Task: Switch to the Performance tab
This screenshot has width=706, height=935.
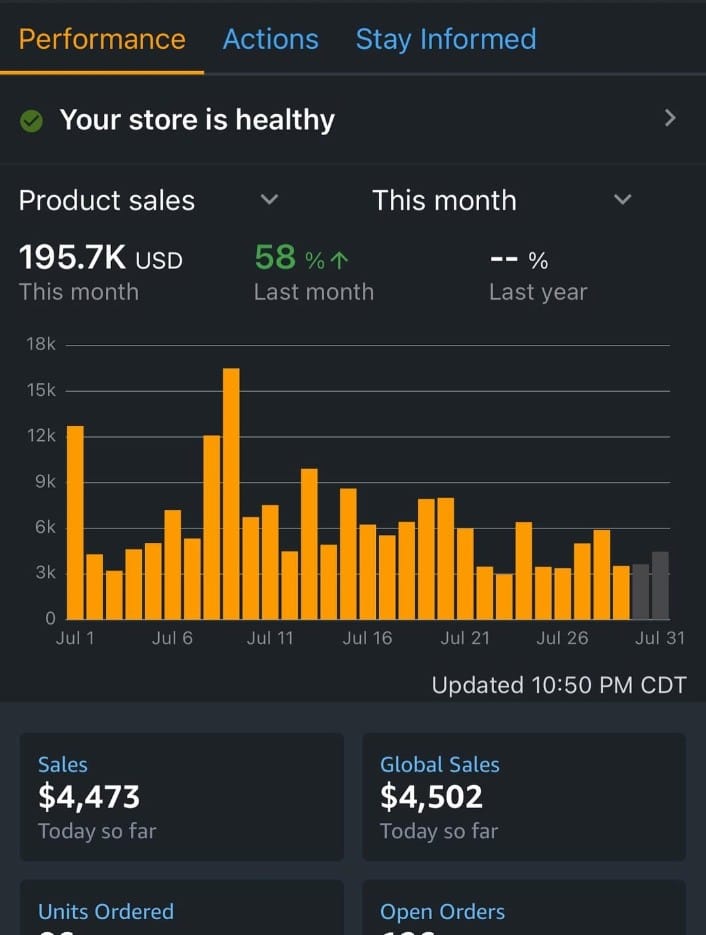Action: (102, 39)
